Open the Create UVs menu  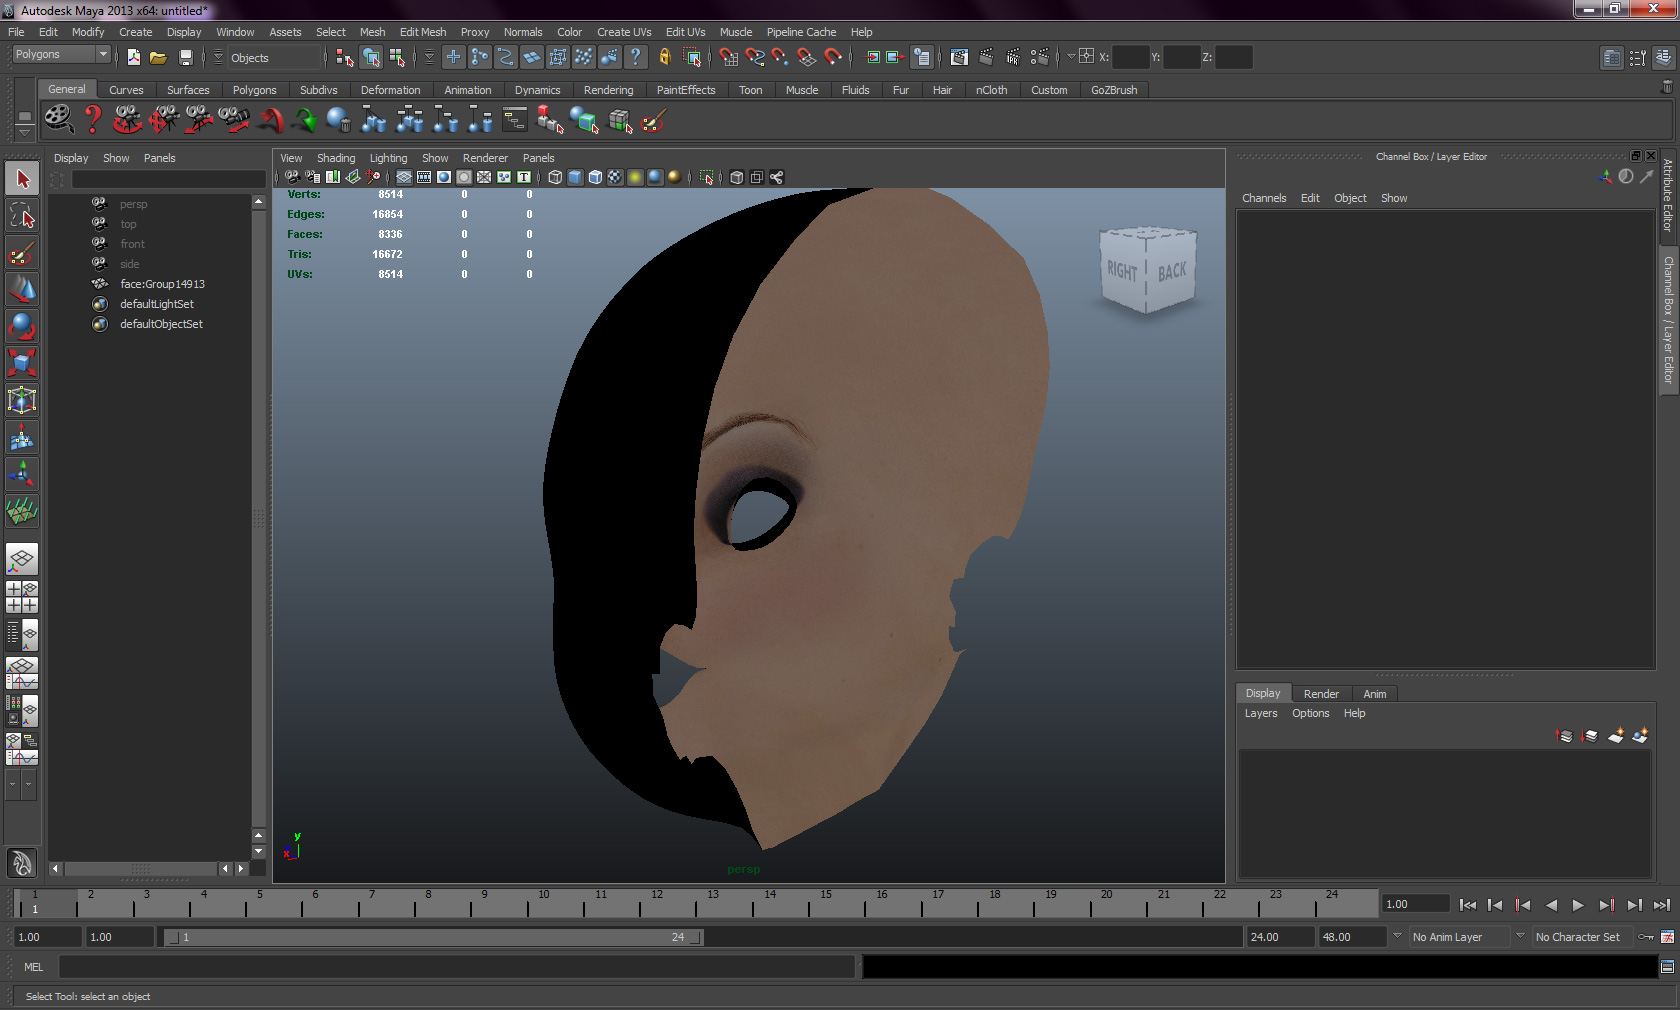click(624, 32)
